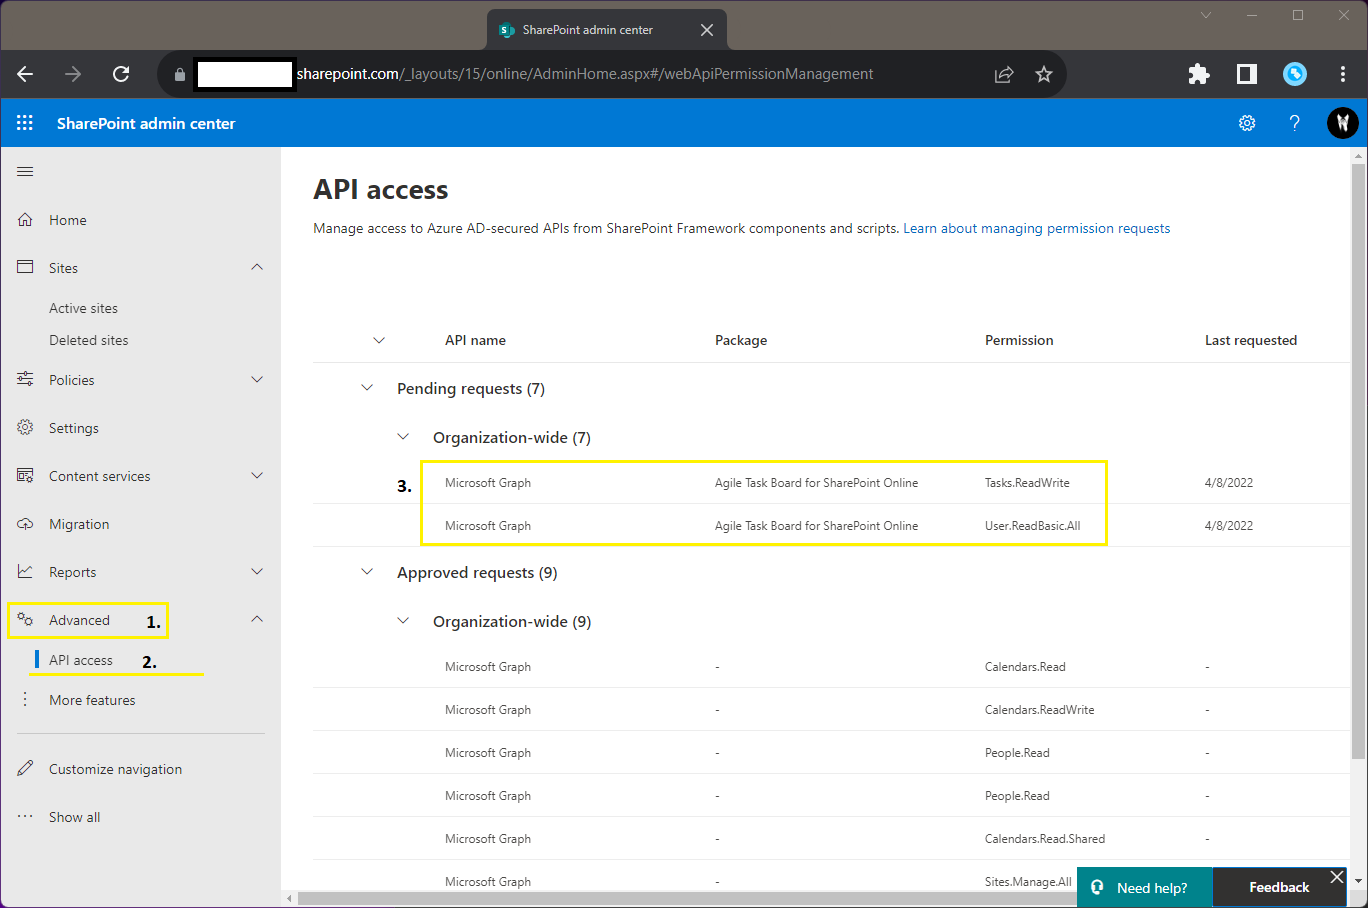The width and height of the screenshot is (1368, 908).
Task: Select the User.ReadBasic.All pending request row
Action: (831, 525)
